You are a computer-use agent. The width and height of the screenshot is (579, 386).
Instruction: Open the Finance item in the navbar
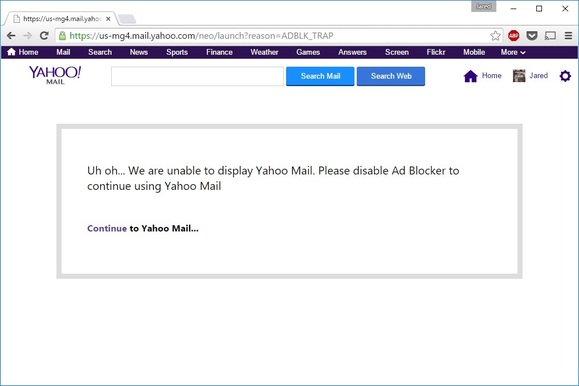(219, 52)
